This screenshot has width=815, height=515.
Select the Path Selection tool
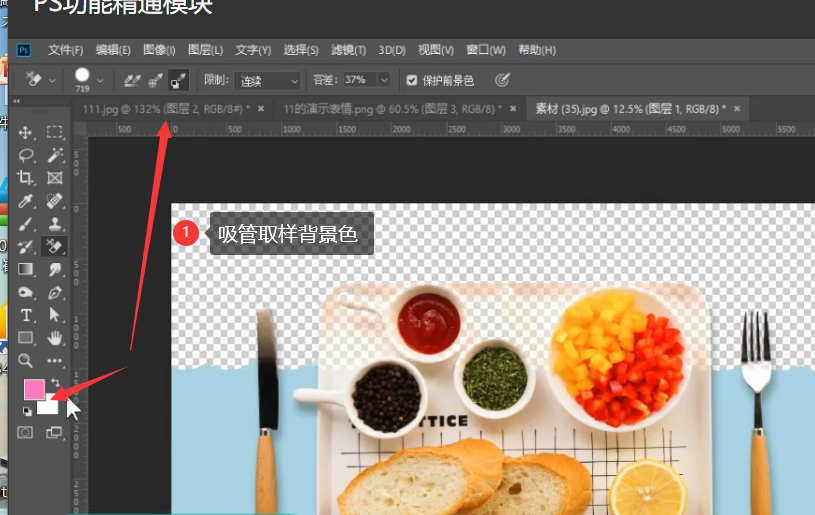pos(55,315)
